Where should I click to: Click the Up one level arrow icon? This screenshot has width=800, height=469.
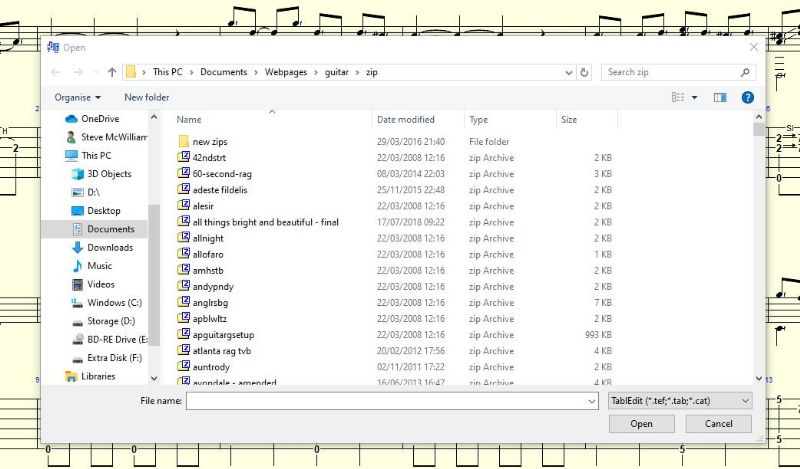tap(112, 72)
